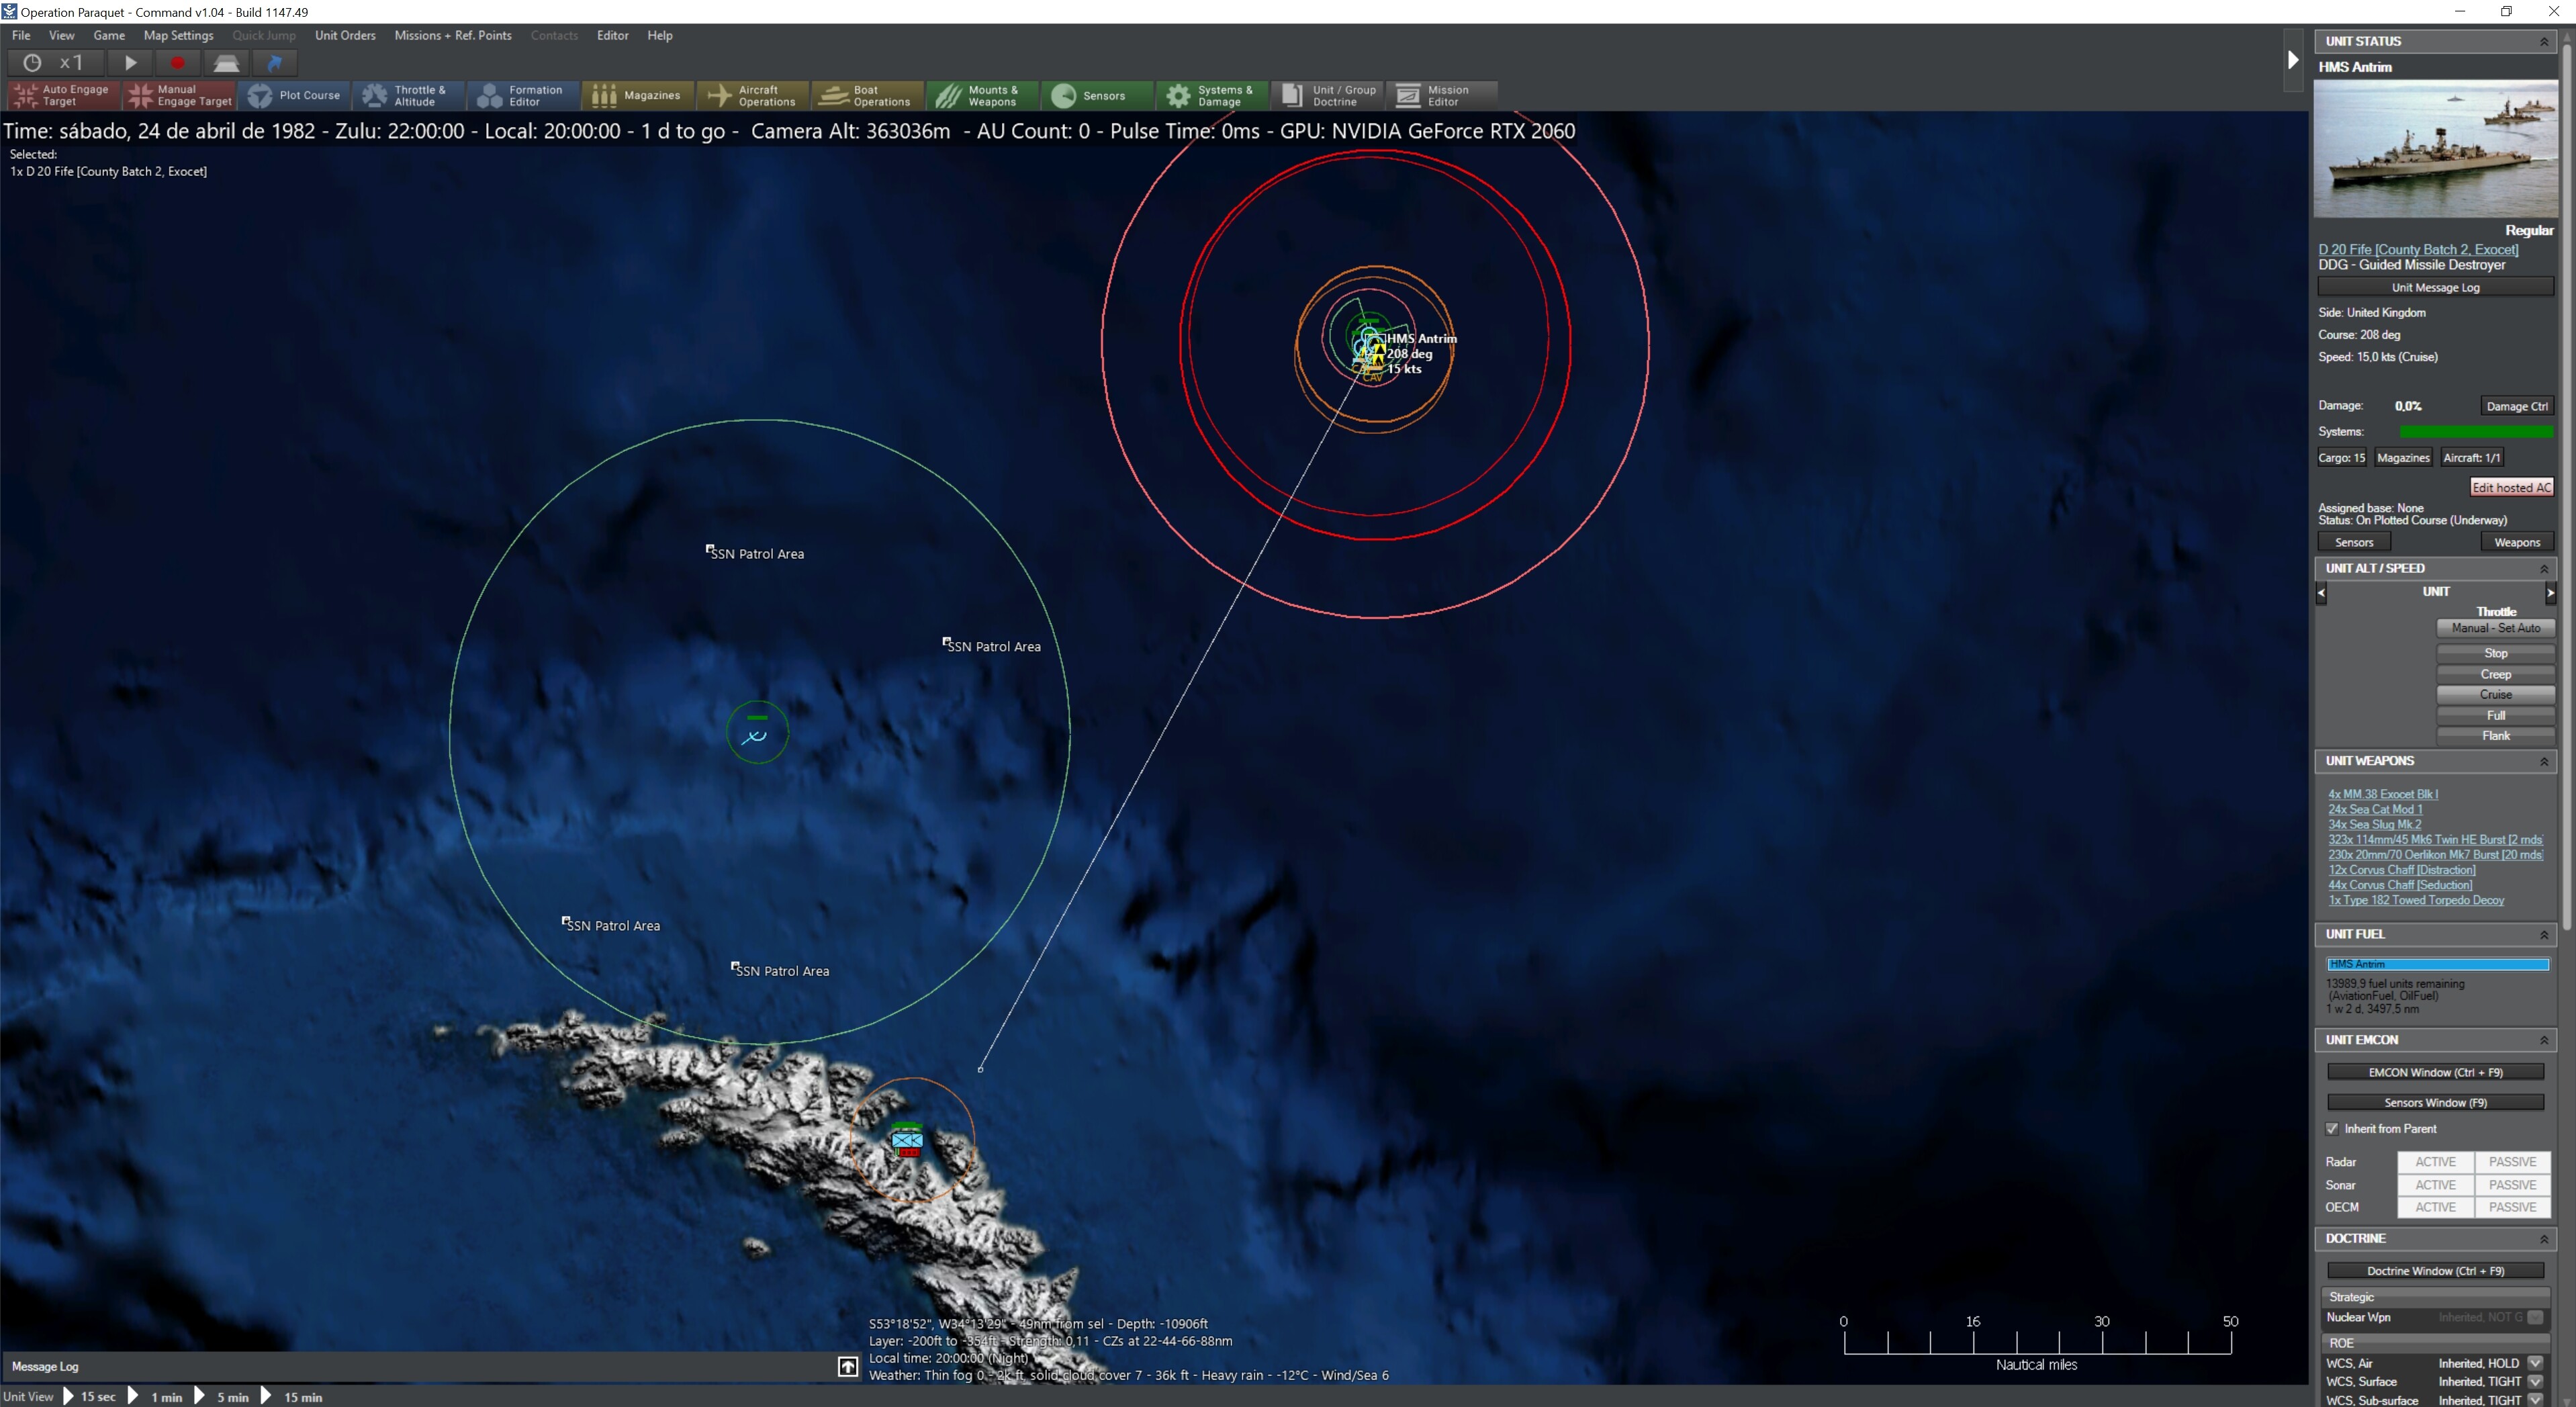The width and height of the screenshot is (2576, 1407).
Task: Open the Throttle & Altitude panel
Action: (407, 95)
